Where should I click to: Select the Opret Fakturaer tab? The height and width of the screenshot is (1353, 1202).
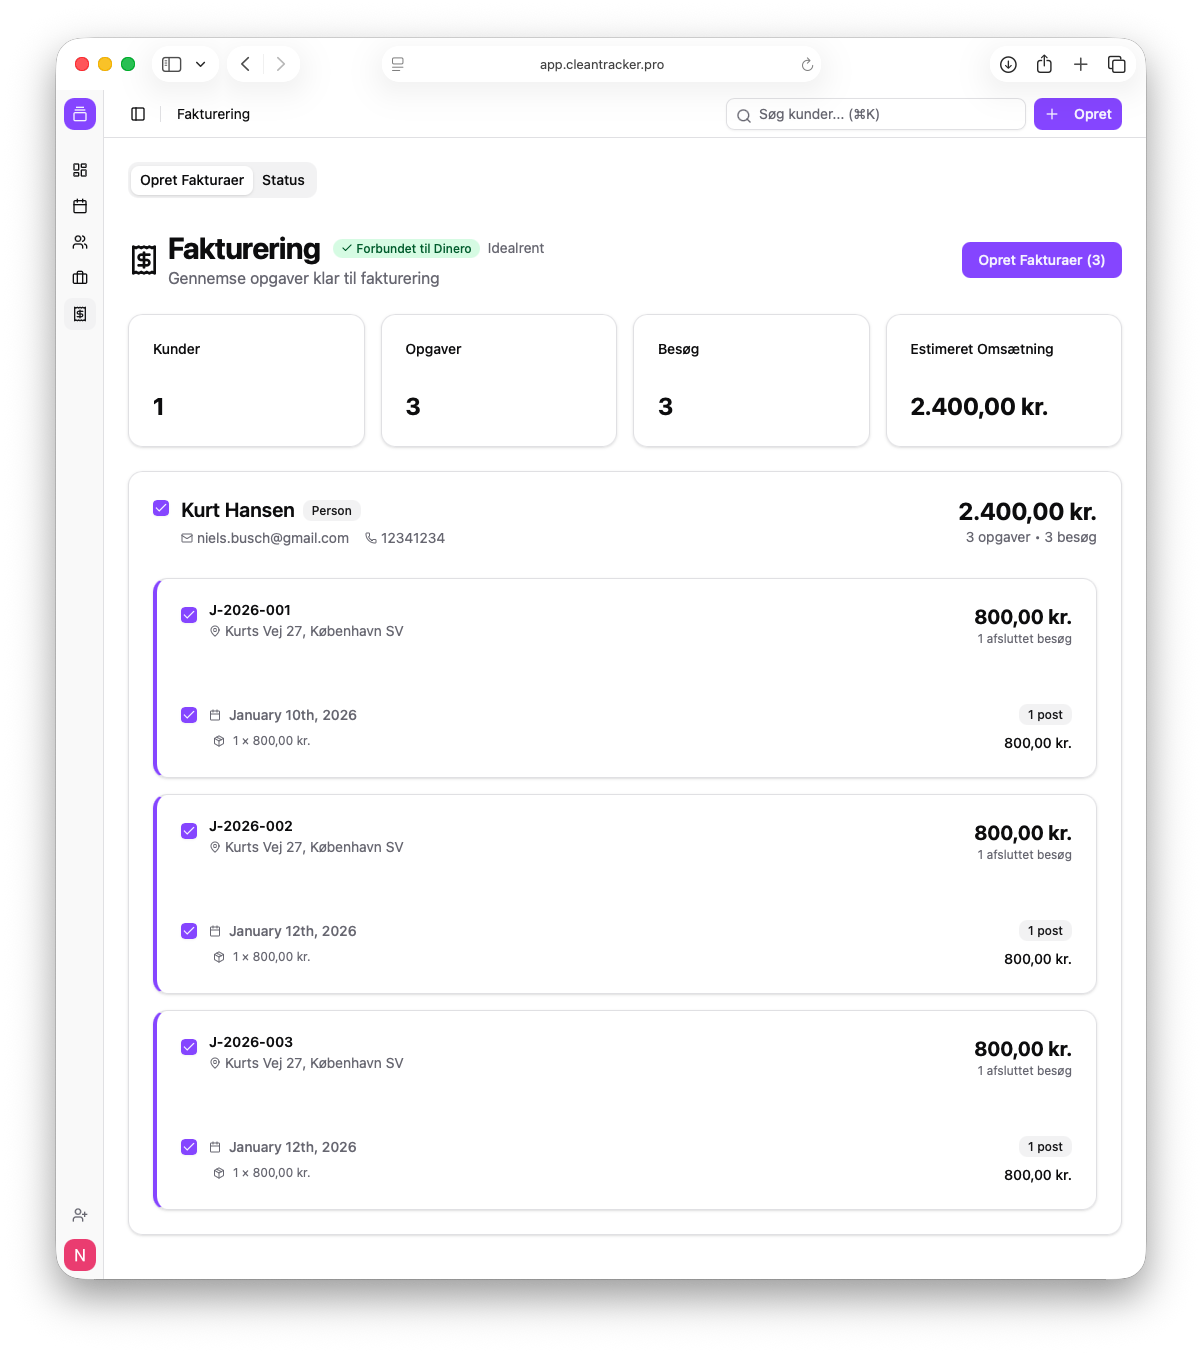192,180
